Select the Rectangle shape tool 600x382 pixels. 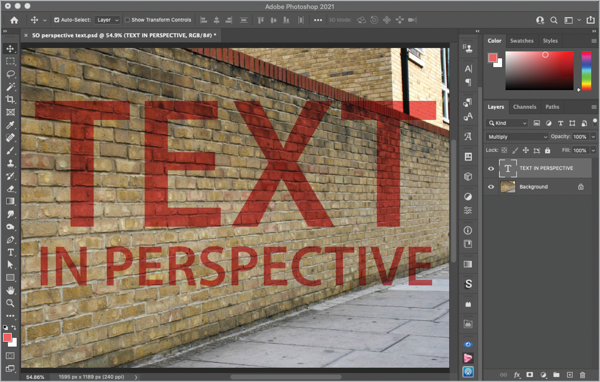click(x=10, y=278)
